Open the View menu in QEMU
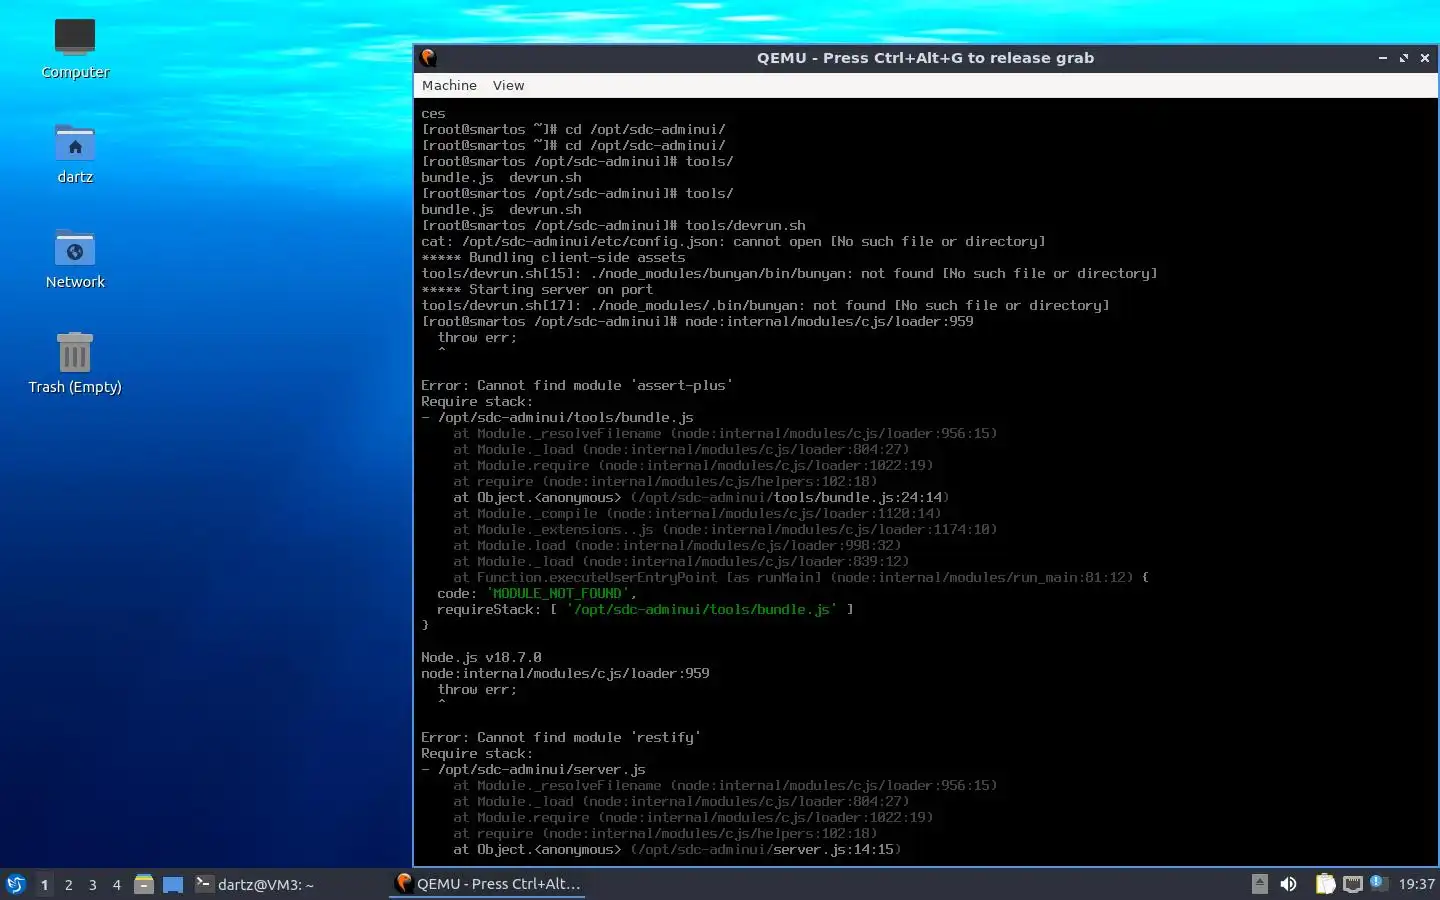 pos(508,85)
